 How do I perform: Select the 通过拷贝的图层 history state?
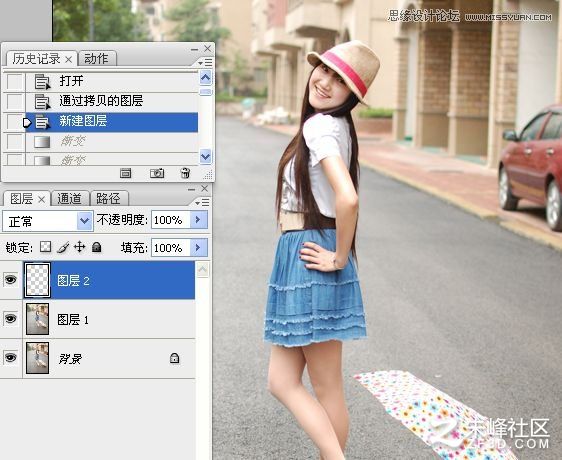(x=112, y=101)
